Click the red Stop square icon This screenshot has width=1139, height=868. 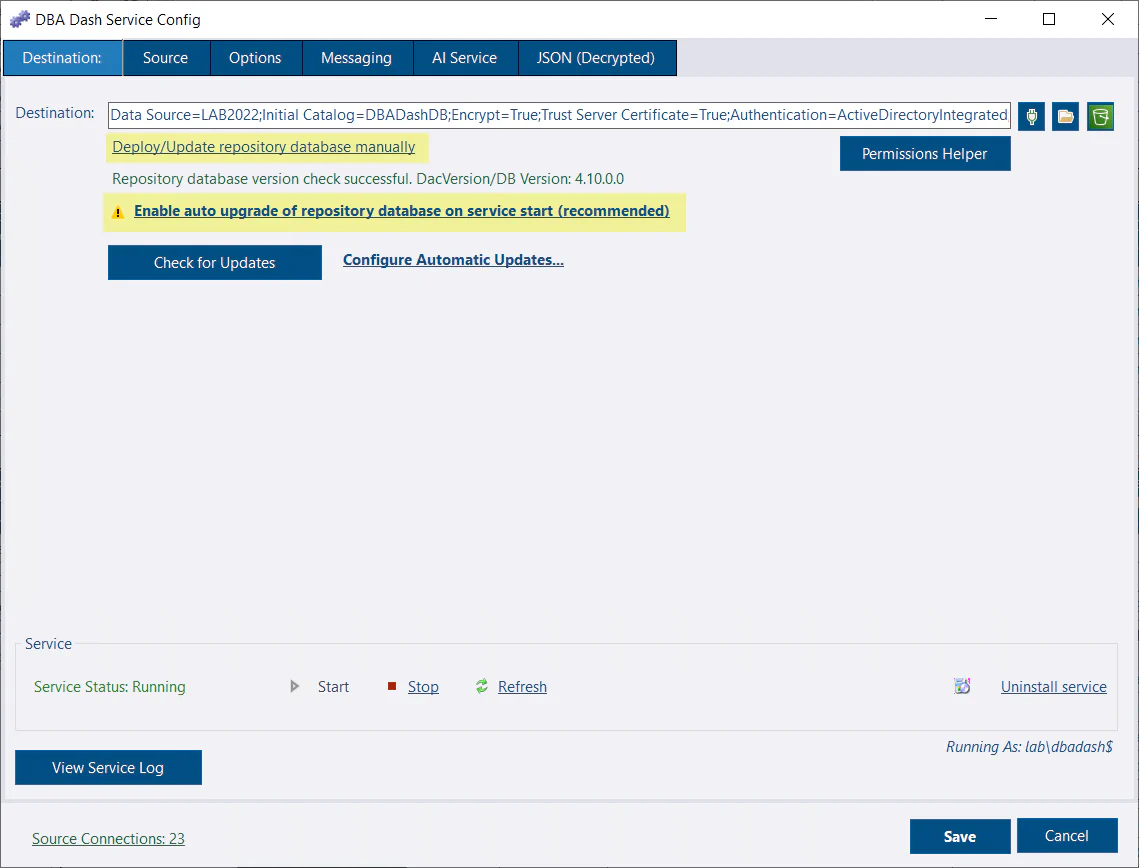392,686
